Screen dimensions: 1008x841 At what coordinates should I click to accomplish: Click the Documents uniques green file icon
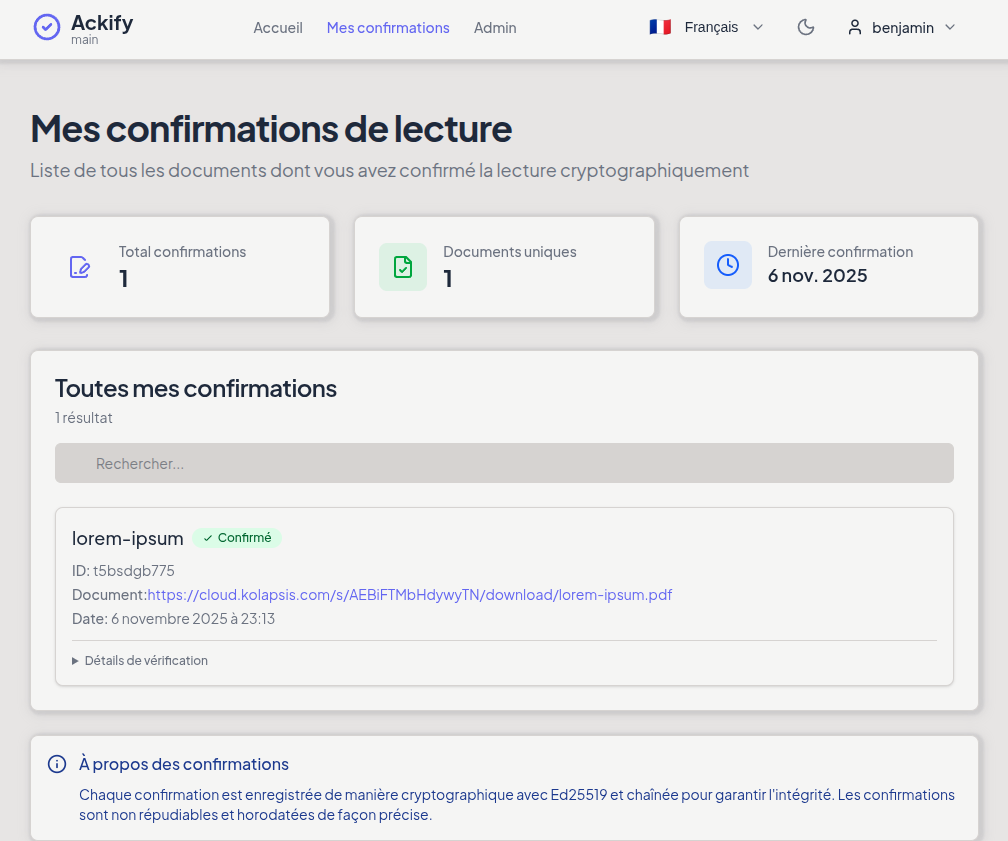pos(403,267)
